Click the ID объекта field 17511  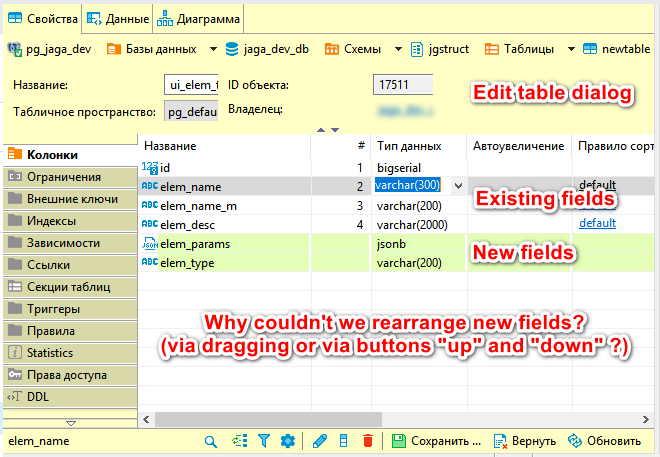tap(403, 85)
